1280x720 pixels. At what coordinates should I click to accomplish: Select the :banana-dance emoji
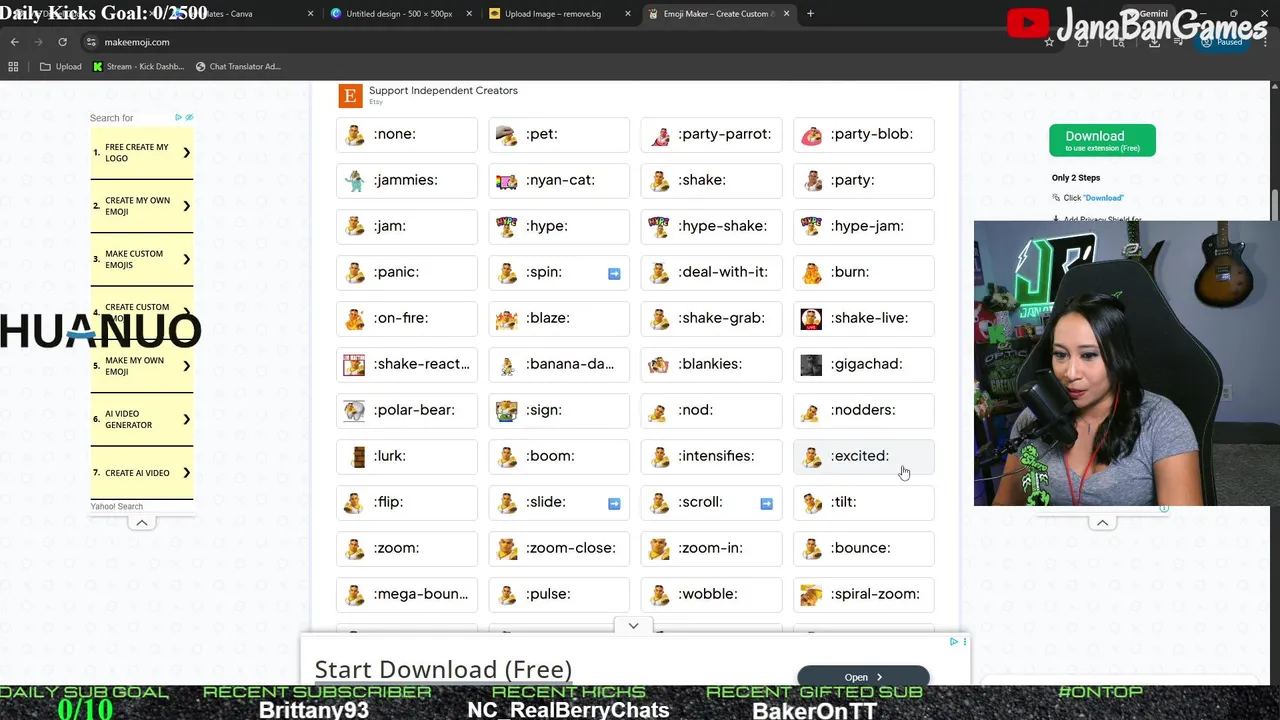tap(559, 364)
